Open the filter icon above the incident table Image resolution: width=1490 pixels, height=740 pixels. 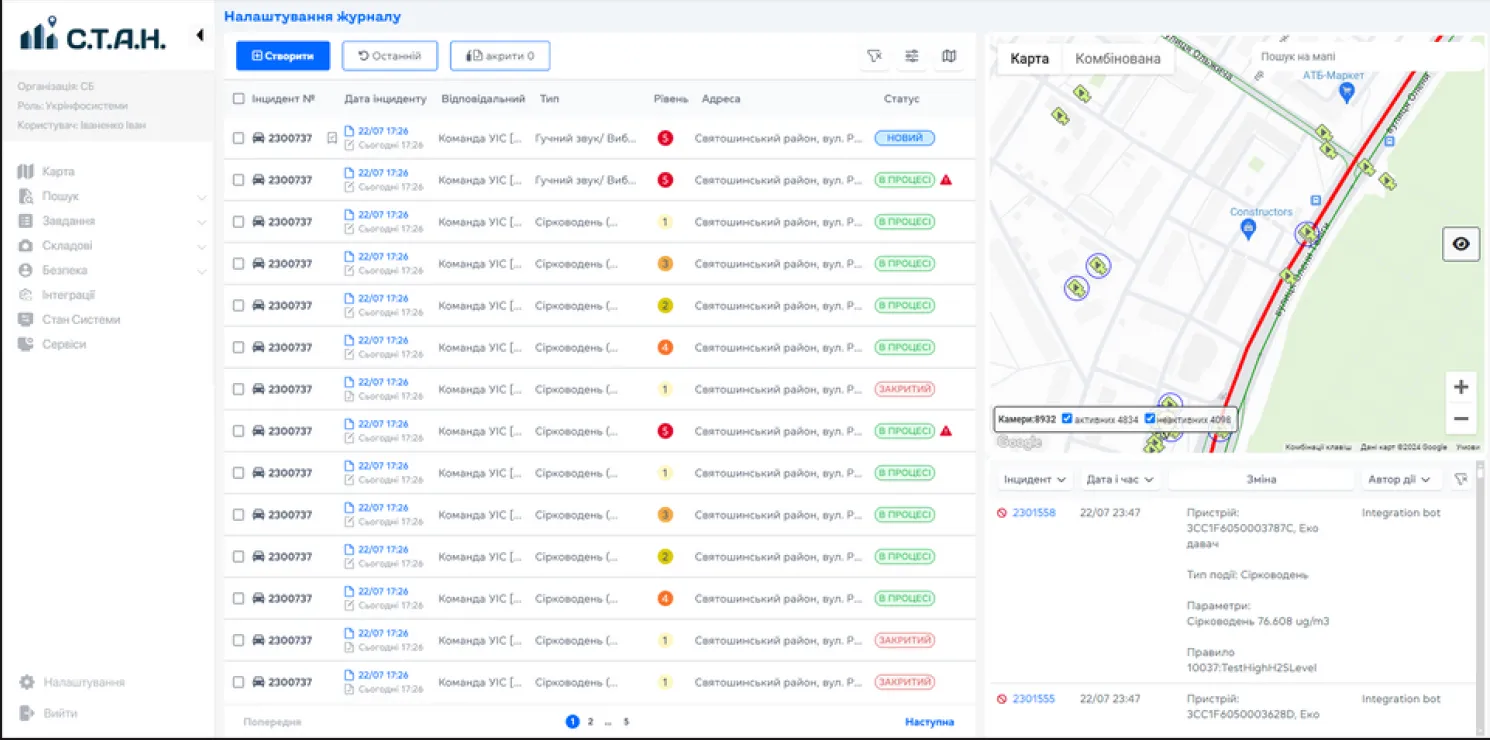pos(875,56)
